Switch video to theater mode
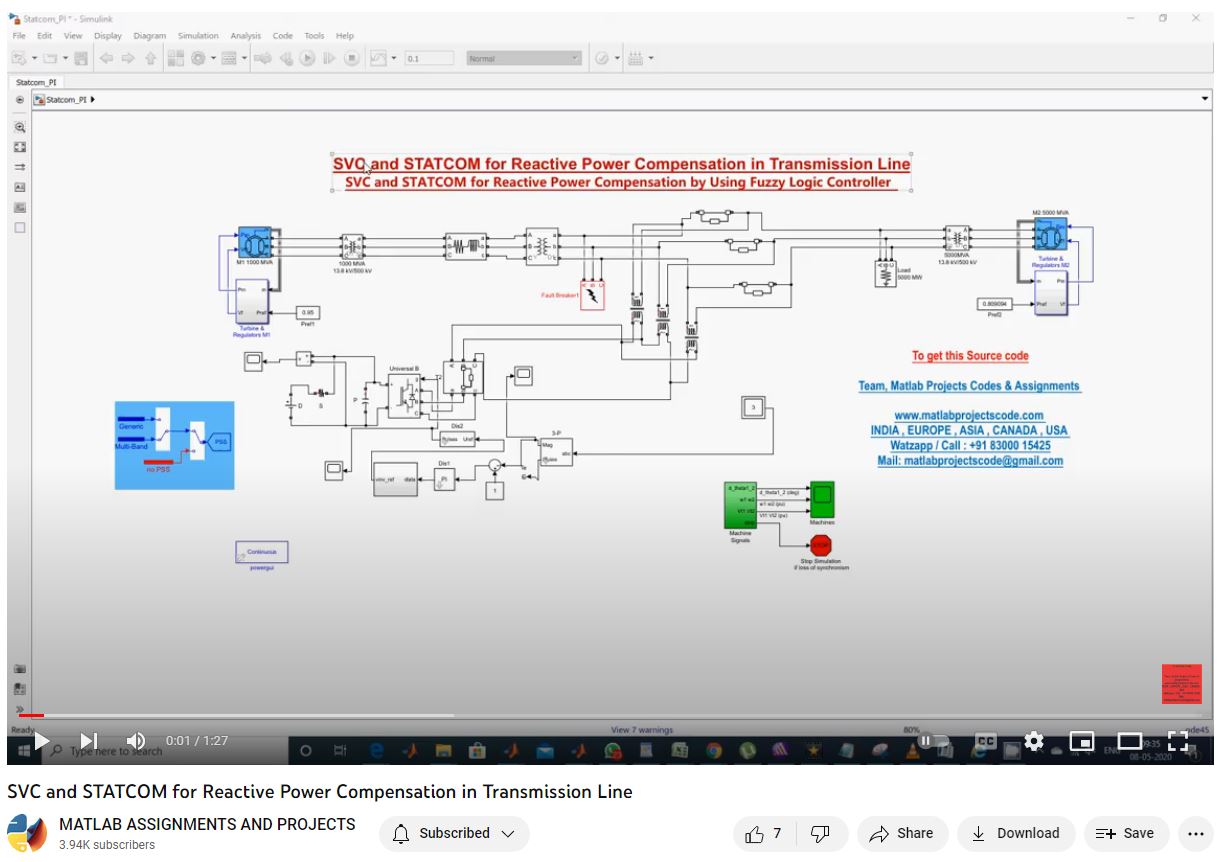 1130,741
